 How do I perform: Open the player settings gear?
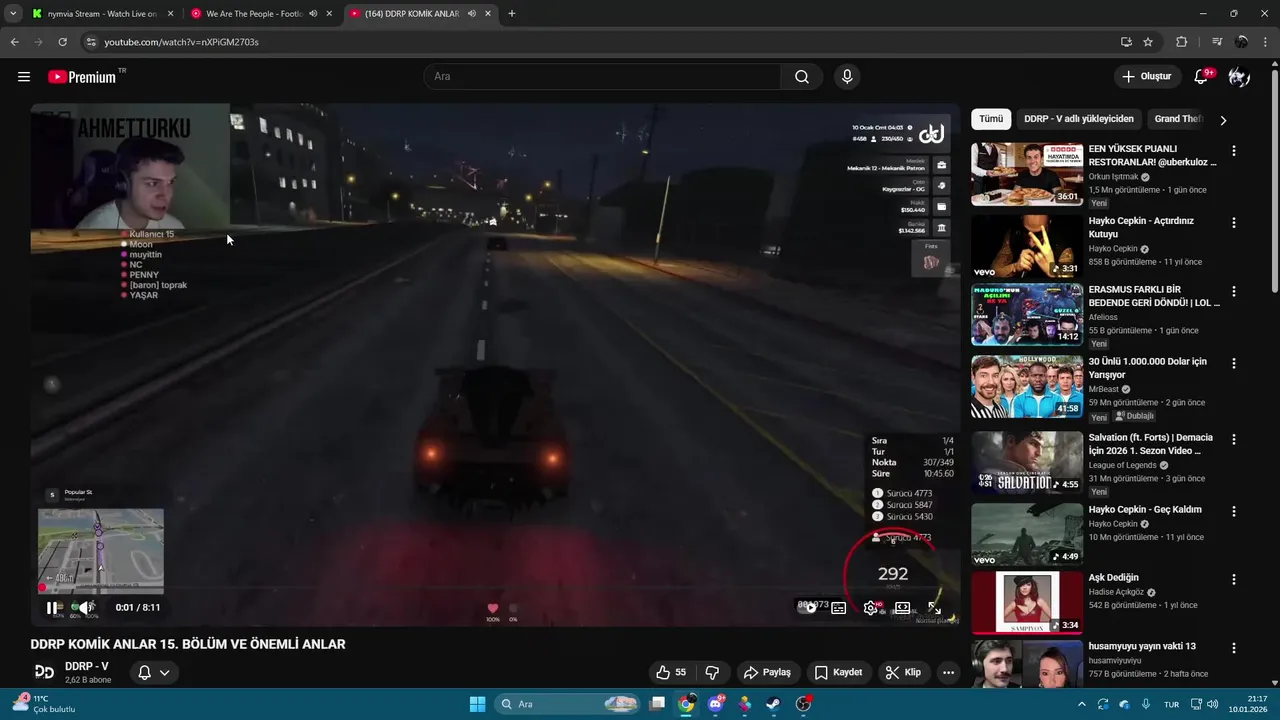pyautogui.click(x=871, y=607)
